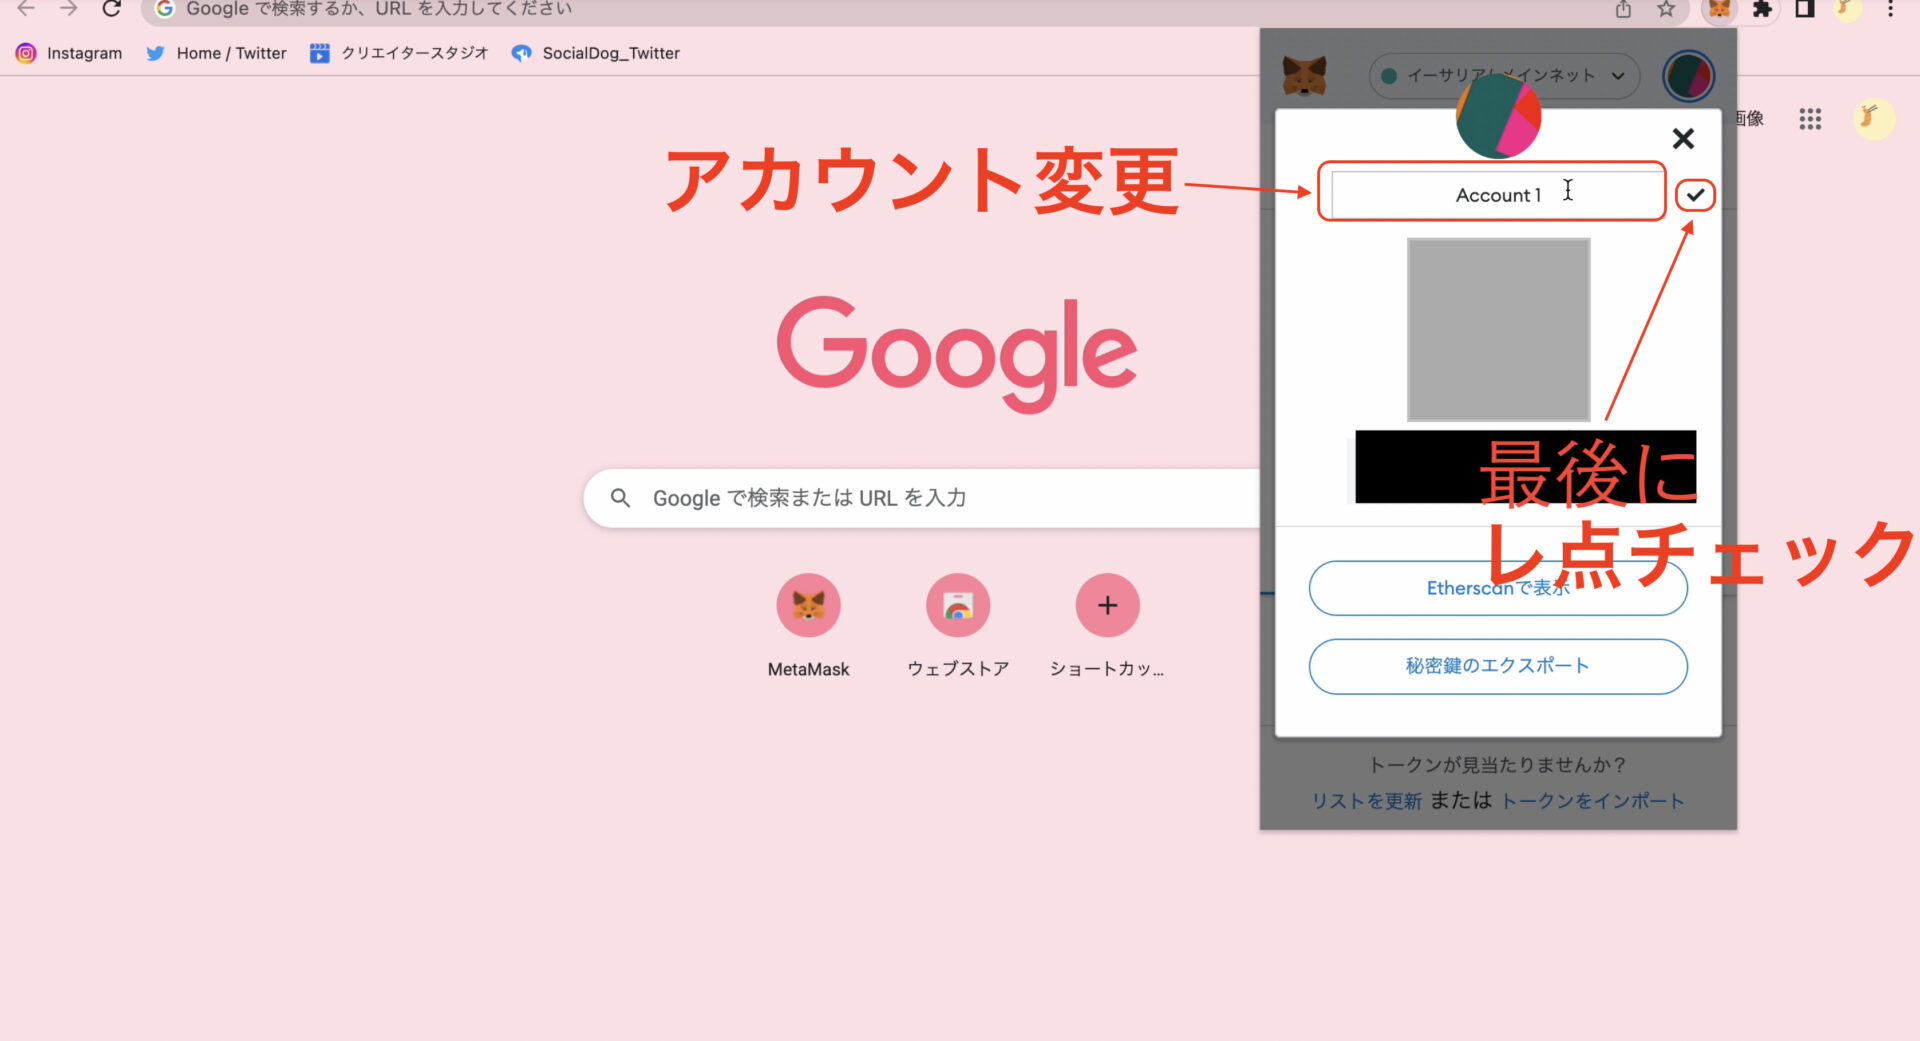Open the MetaMask shortcut tile
The width and height of the screenshot is (1920, 1041).
coord(808,626)
